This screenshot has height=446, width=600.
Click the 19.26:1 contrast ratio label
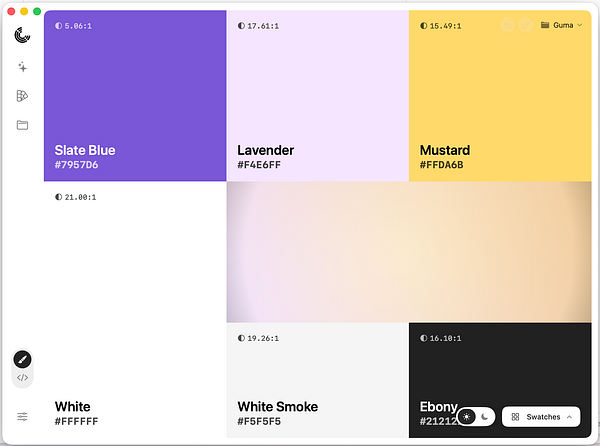tap(263, 338)
